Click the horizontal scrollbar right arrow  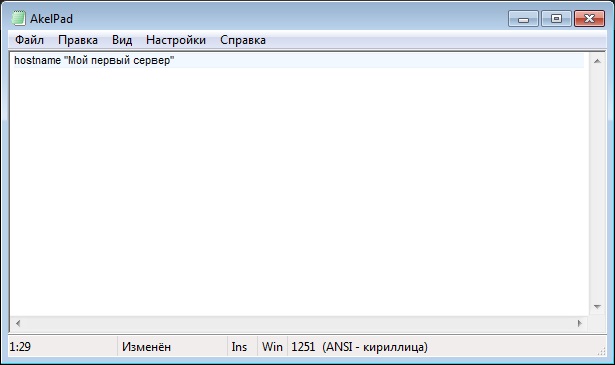(580, 323)
